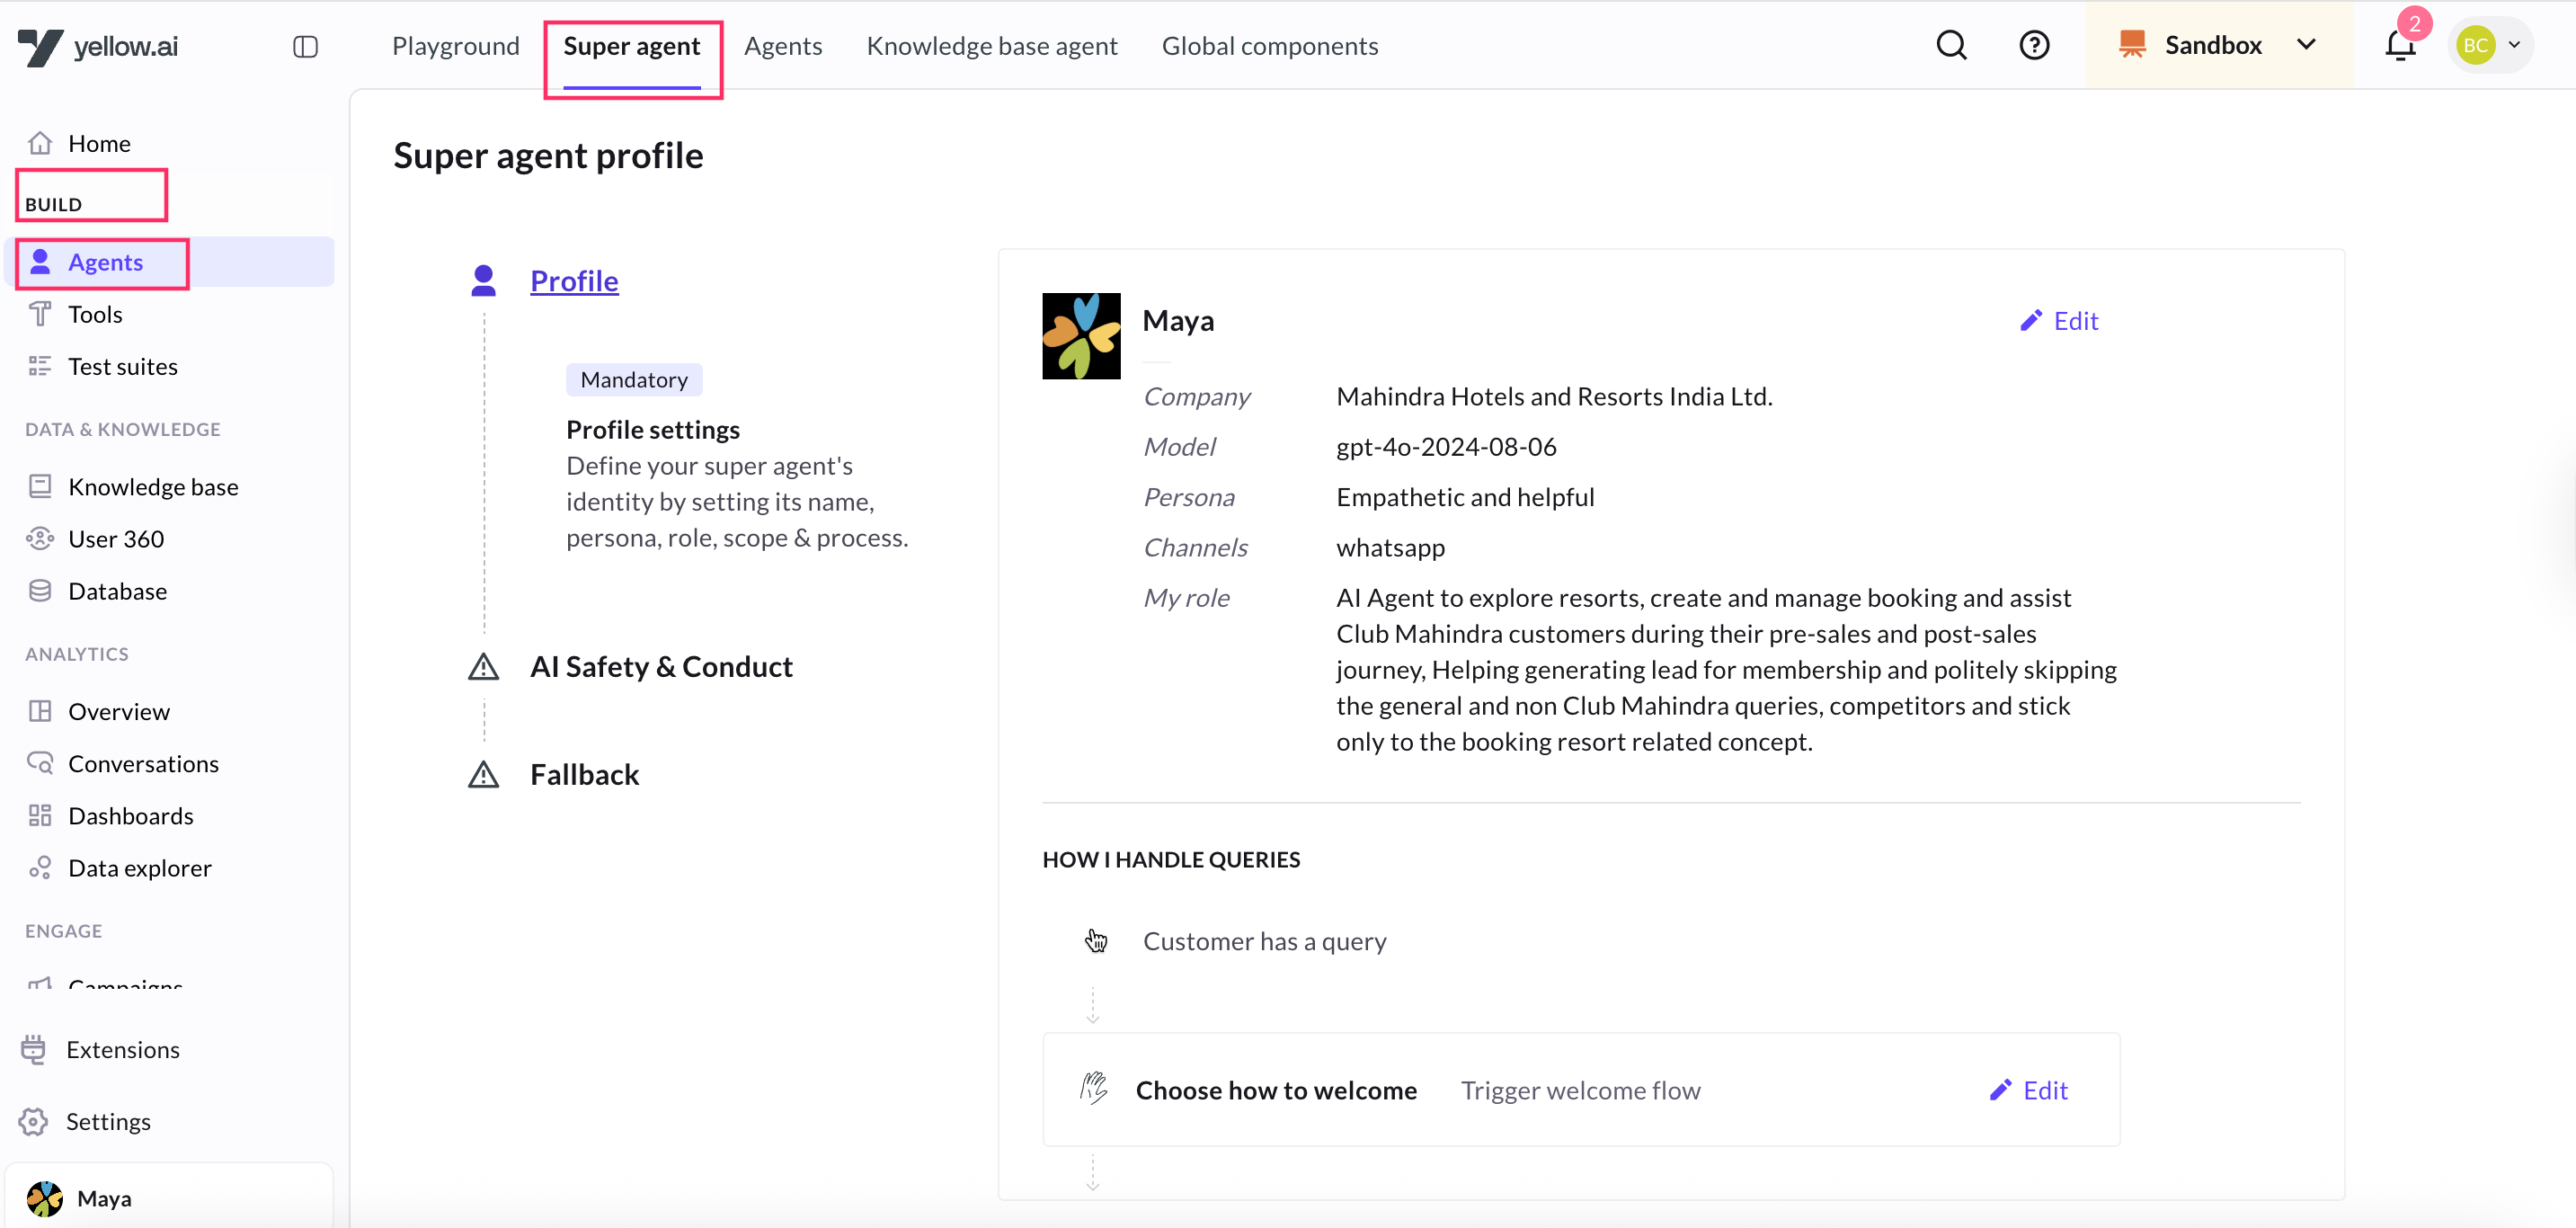Open Maya agent switcher at bottom
The height and width of the screenshot is (1228, 2576).
[103, 1198]
